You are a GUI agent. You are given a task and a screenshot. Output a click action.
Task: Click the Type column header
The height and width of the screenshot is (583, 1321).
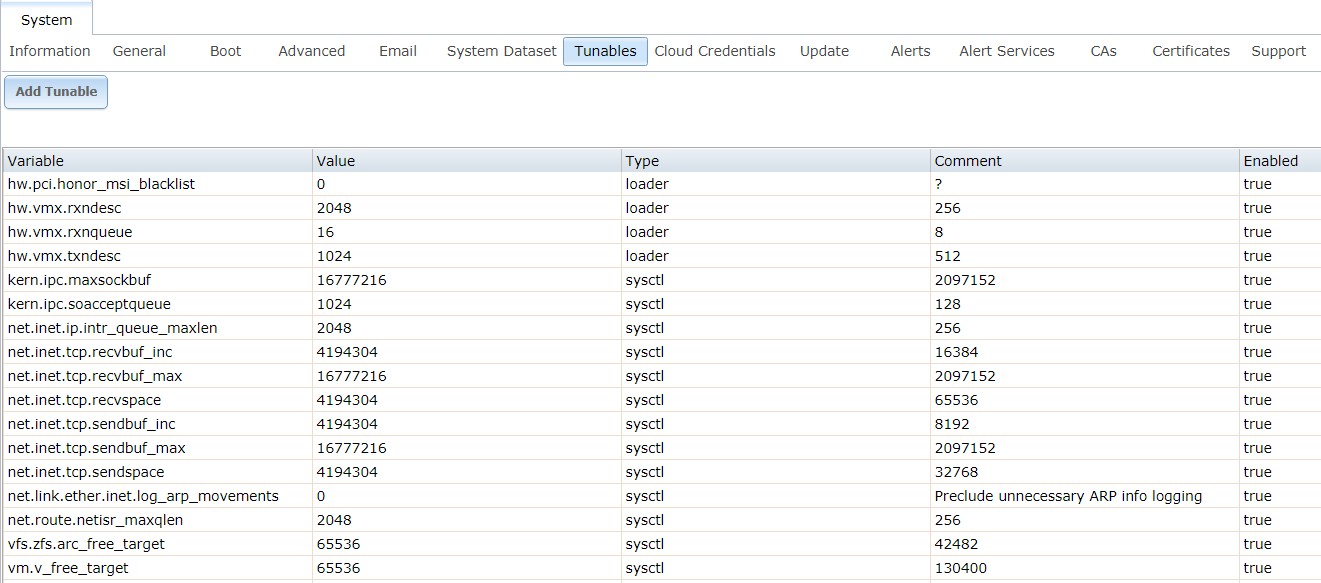(x=776, y=160)
